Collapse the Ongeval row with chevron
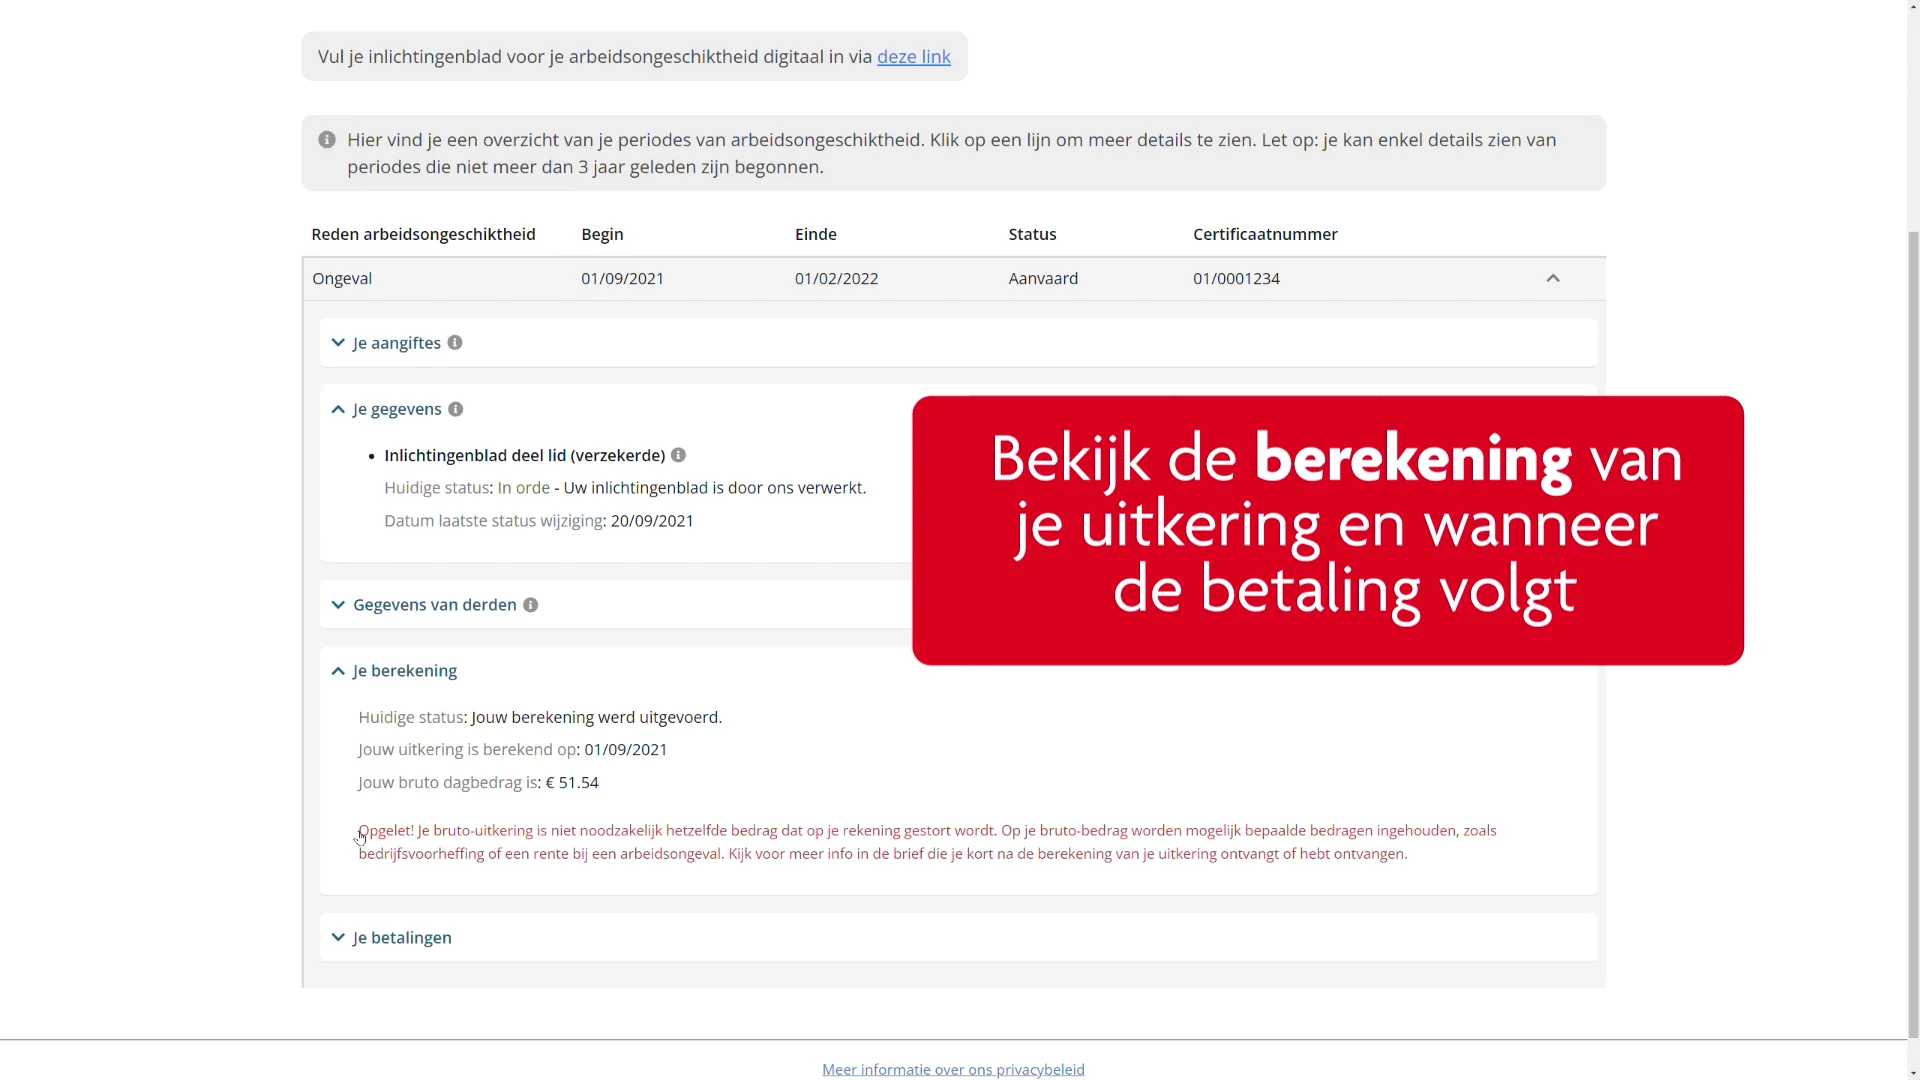Screen dimensions: 1920x1080 [1553, 279]
